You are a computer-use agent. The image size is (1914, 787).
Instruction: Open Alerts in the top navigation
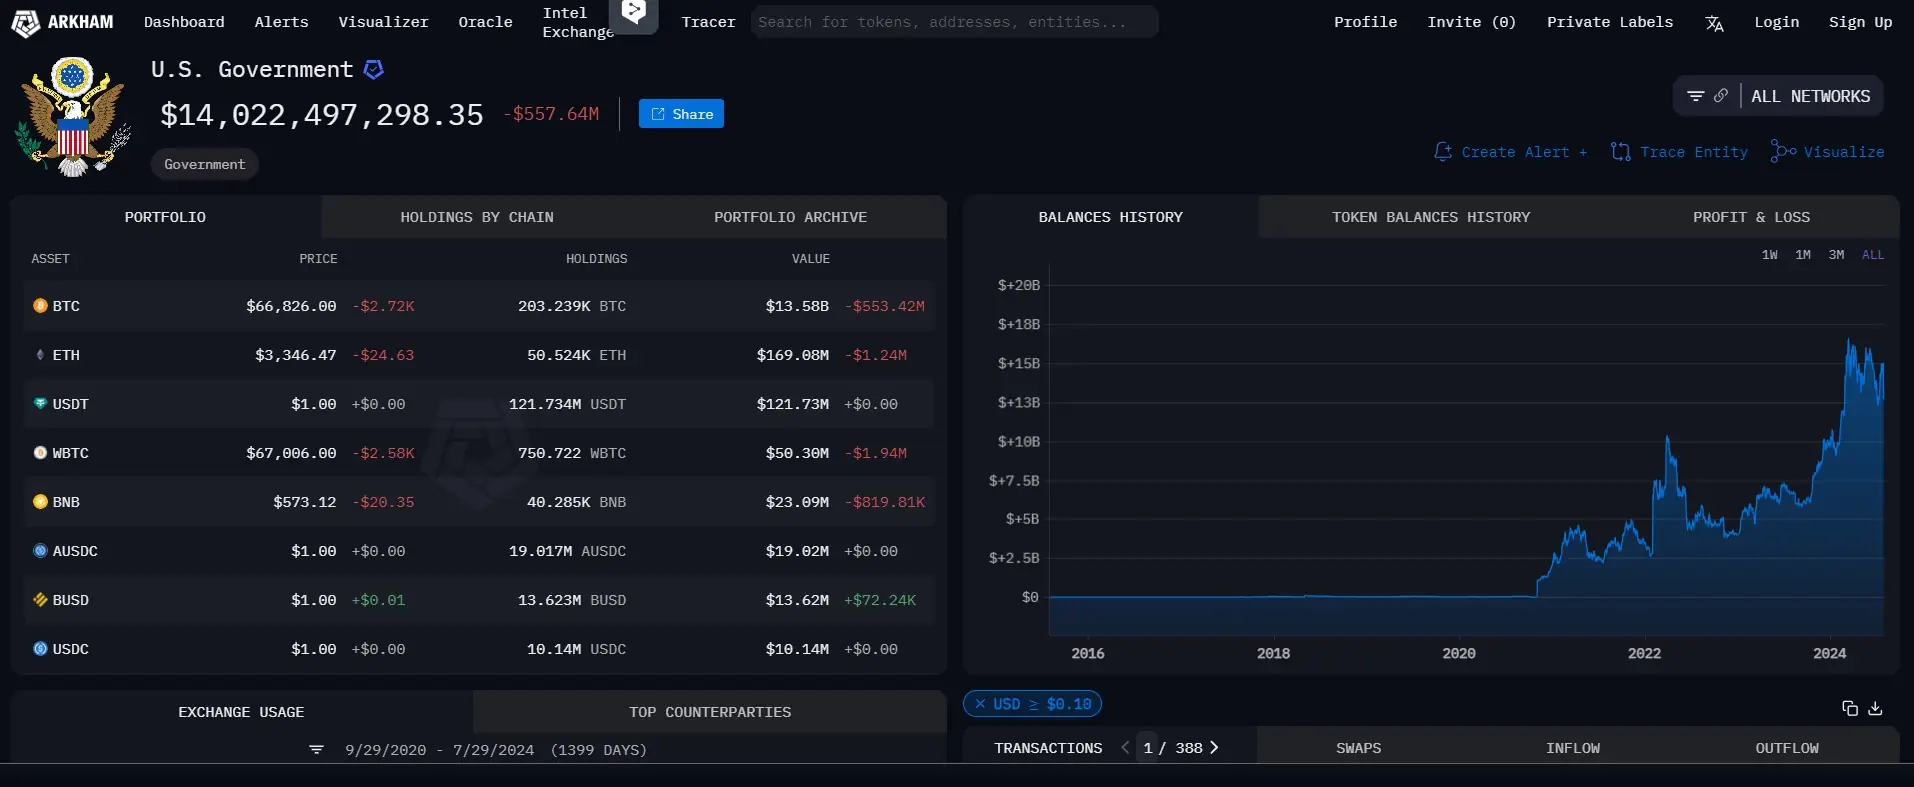point(281,22)
